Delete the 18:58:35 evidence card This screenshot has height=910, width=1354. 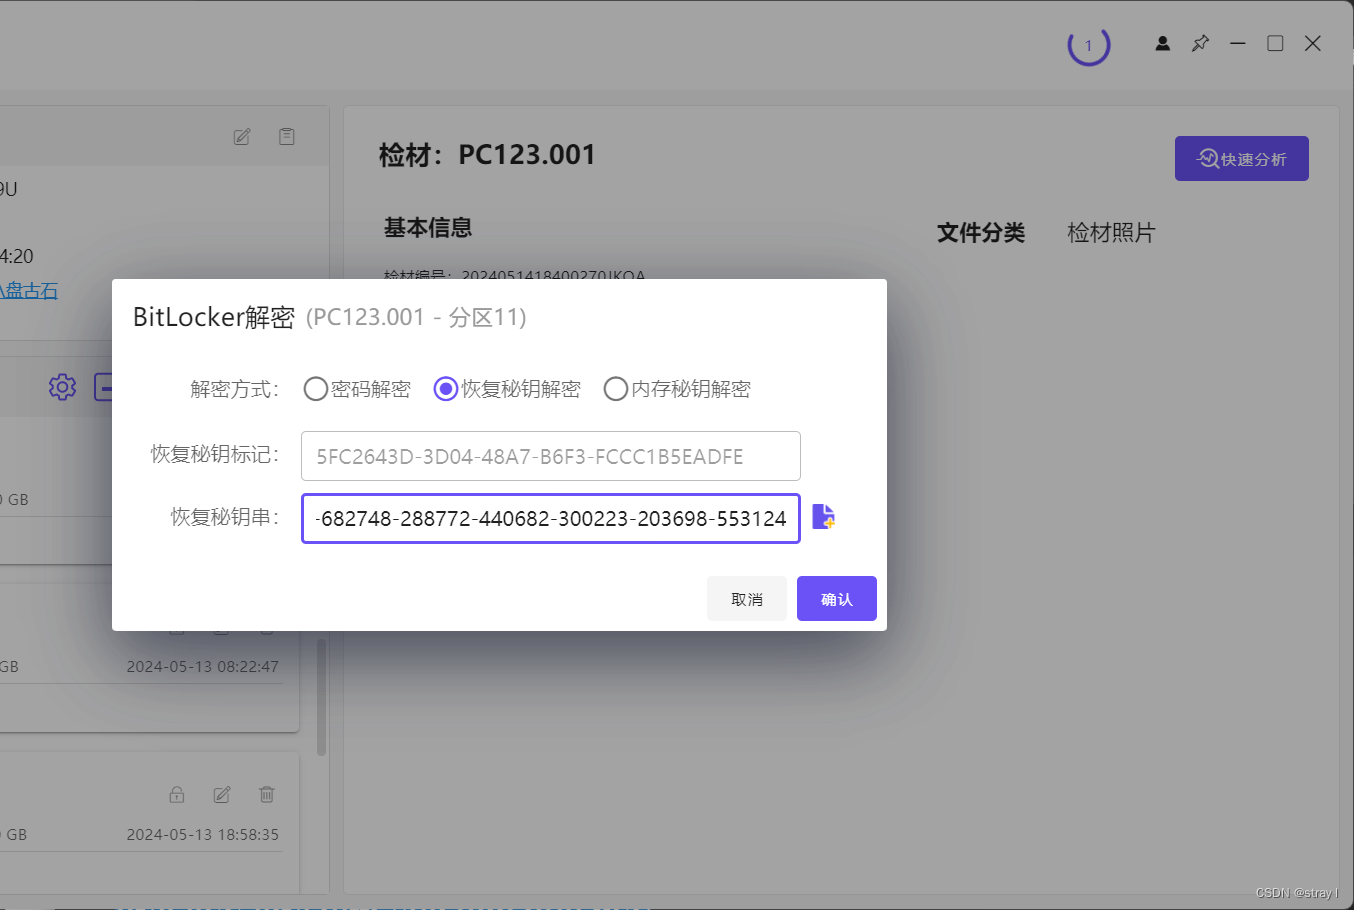267,794
